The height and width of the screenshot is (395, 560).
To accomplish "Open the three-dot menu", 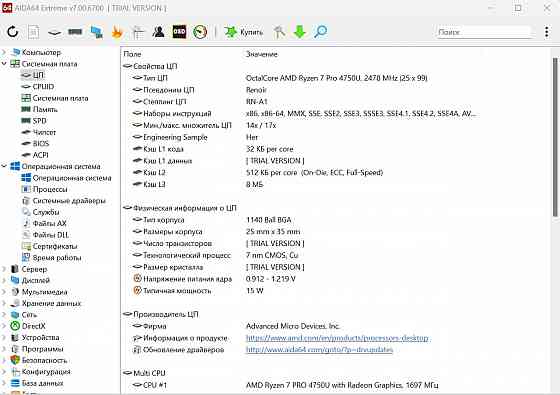I will click(546, 32).
